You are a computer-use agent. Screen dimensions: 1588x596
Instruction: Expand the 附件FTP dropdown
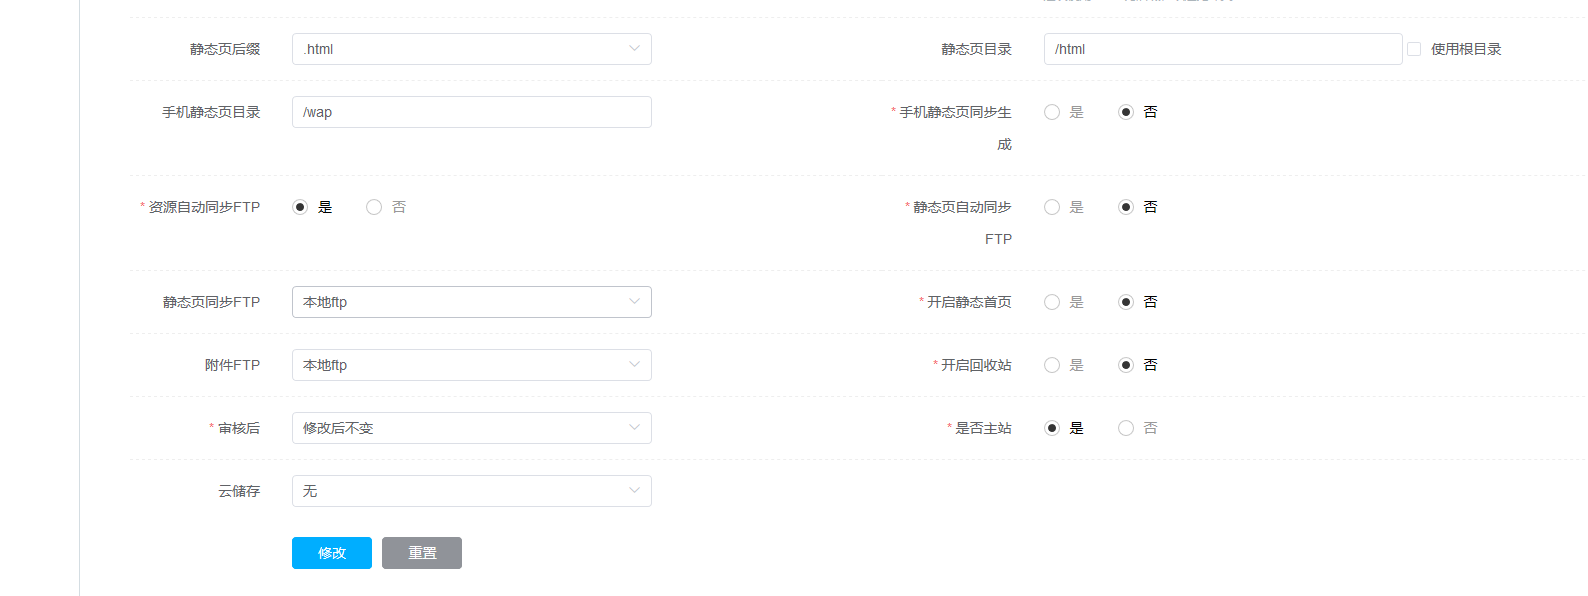click(x=471, y=365)
